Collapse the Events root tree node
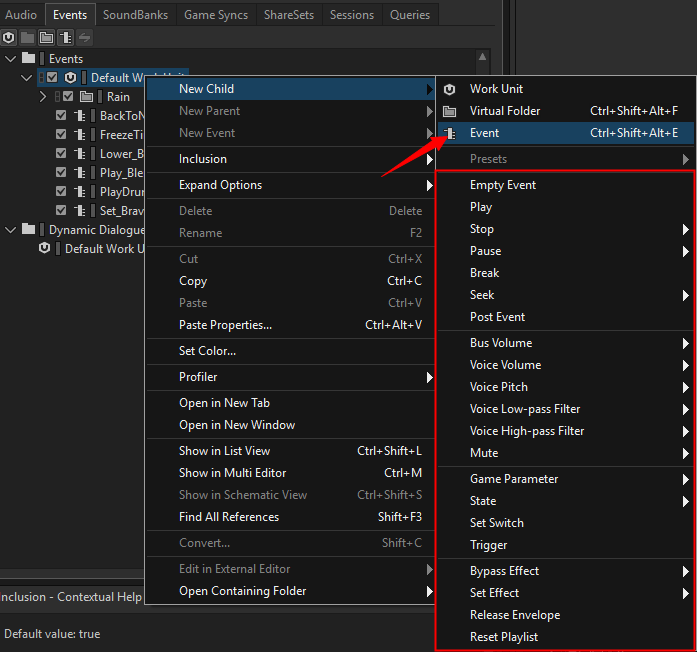The width and height of the screenshot is (697, 652). click(10, 58)
